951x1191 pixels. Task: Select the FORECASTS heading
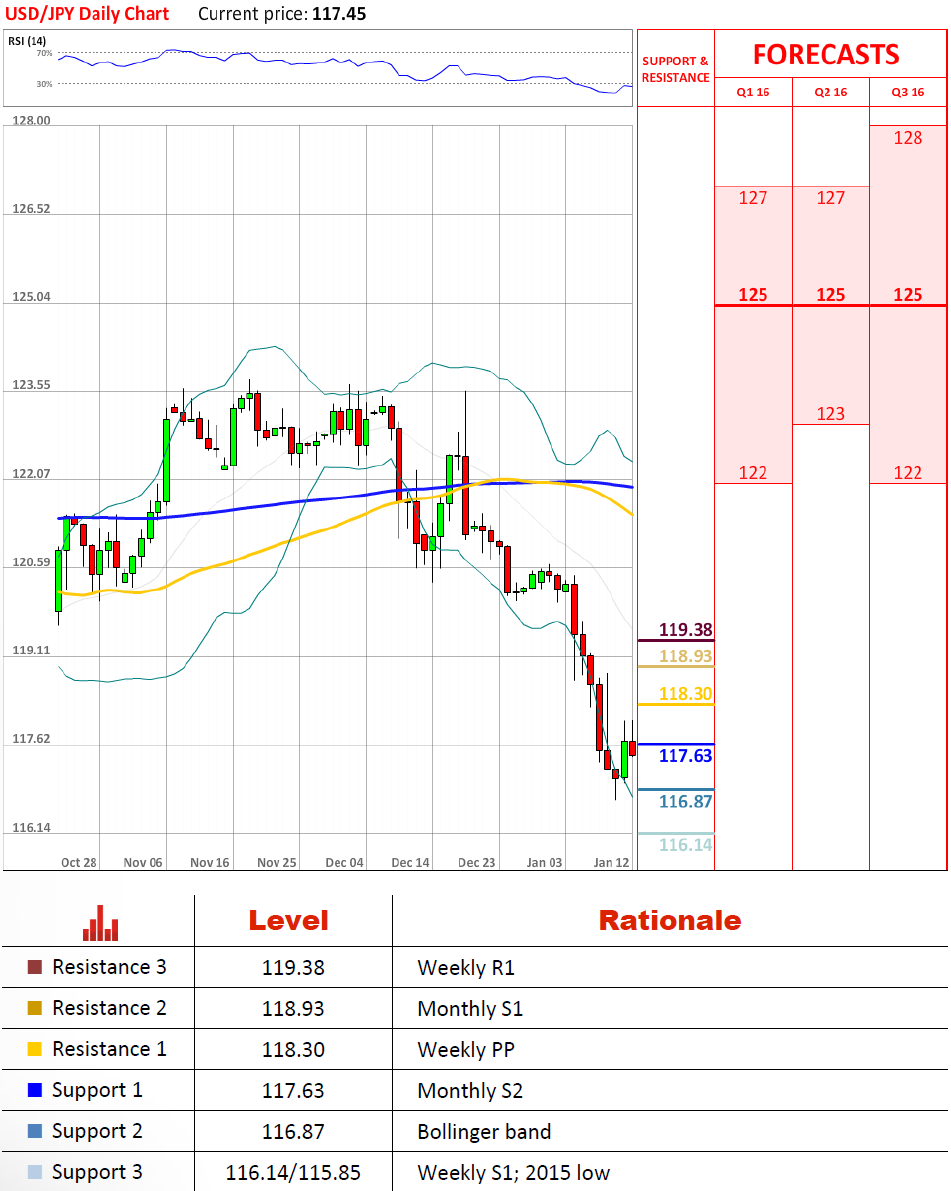coord(826,55)
